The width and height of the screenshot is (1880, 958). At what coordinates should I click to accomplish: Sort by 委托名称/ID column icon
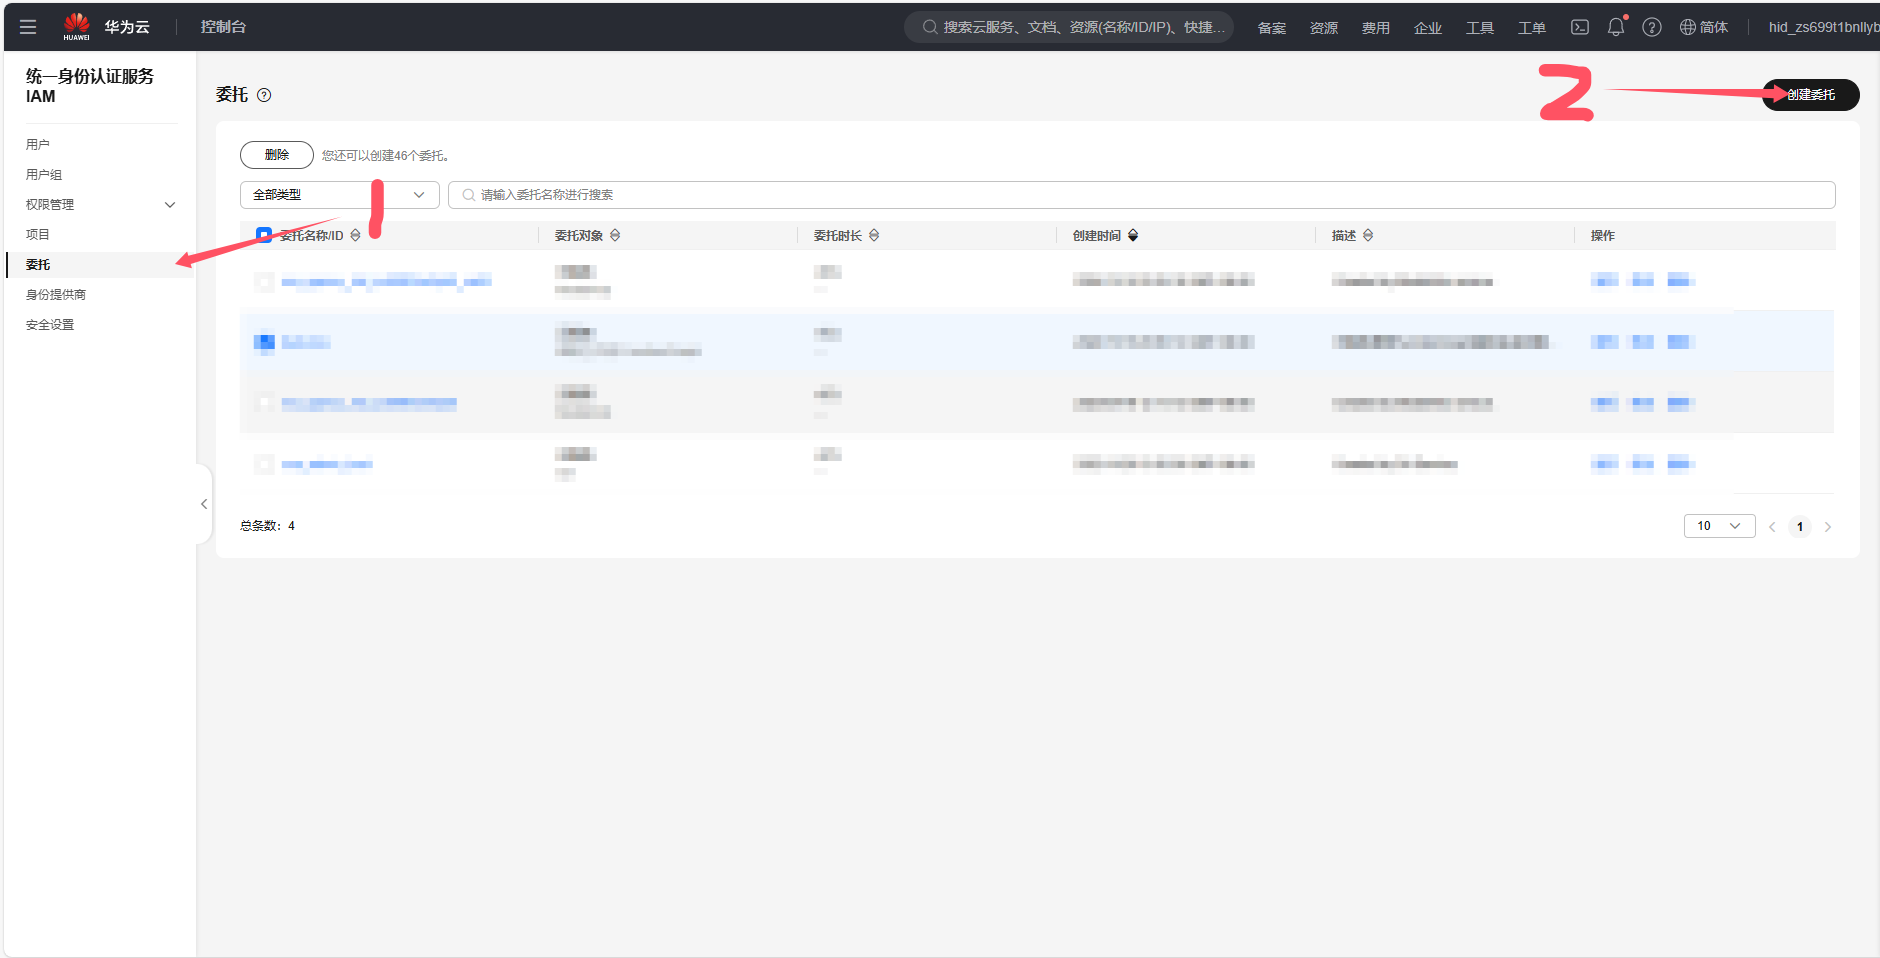355,235
